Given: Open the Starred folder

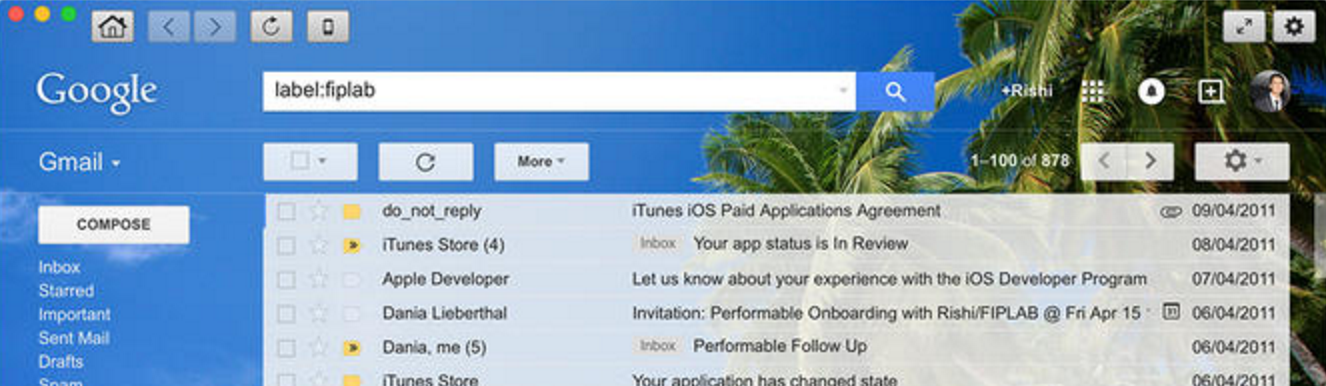Looking at the screenshot, I should coord(66,290).
